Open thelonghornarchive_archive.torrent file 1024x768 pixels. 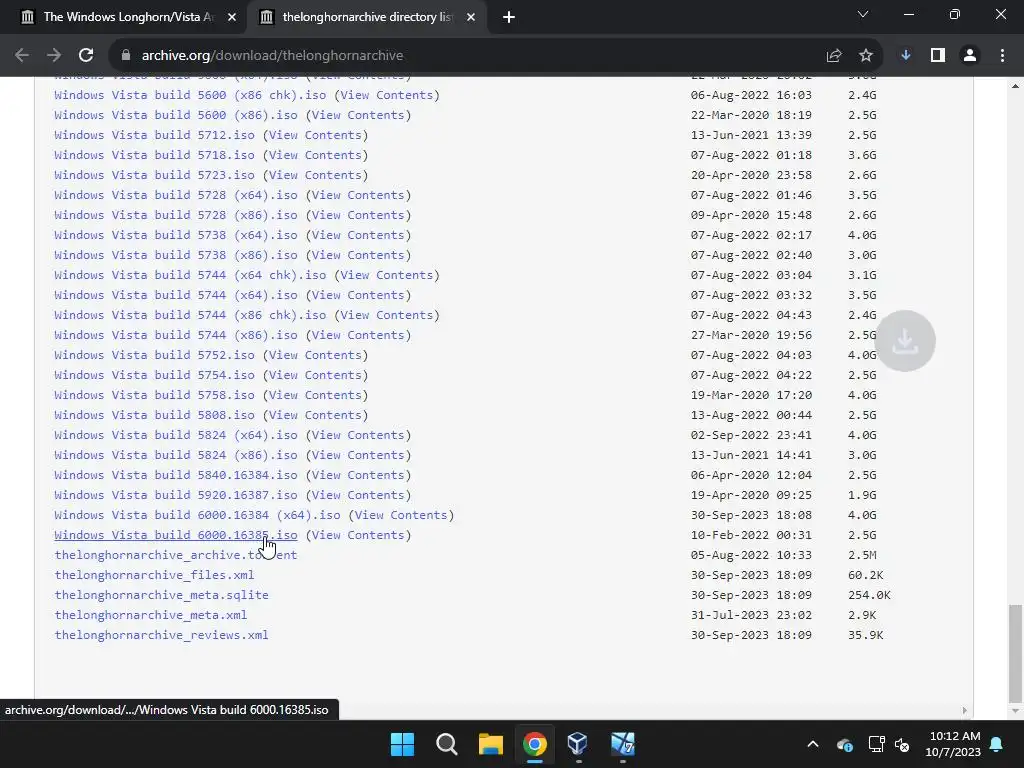[x=176, y=554]
